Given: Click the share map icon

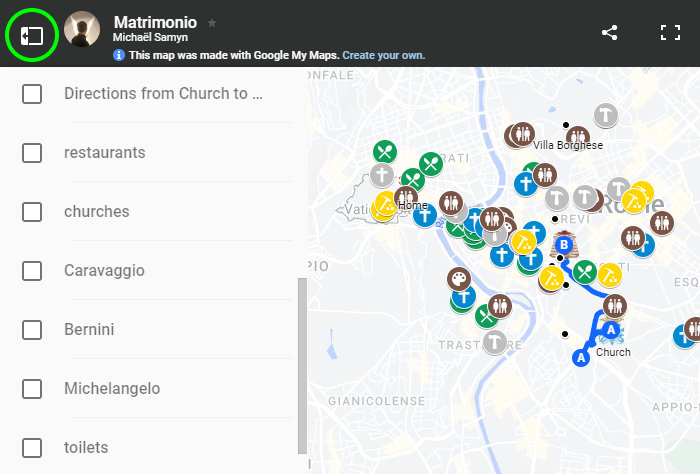Looking at the screenshot, I should [x=610, y=32].
